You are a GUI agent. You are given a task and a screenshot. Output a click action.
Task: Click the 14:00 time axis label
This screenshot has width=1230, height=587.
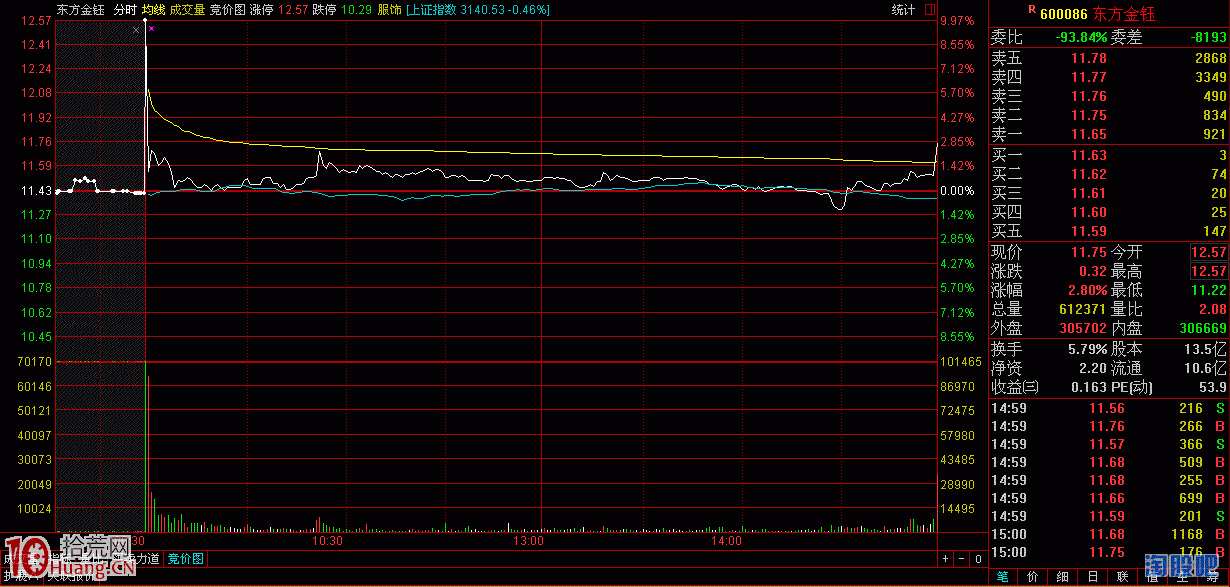[x=727, y=541]
